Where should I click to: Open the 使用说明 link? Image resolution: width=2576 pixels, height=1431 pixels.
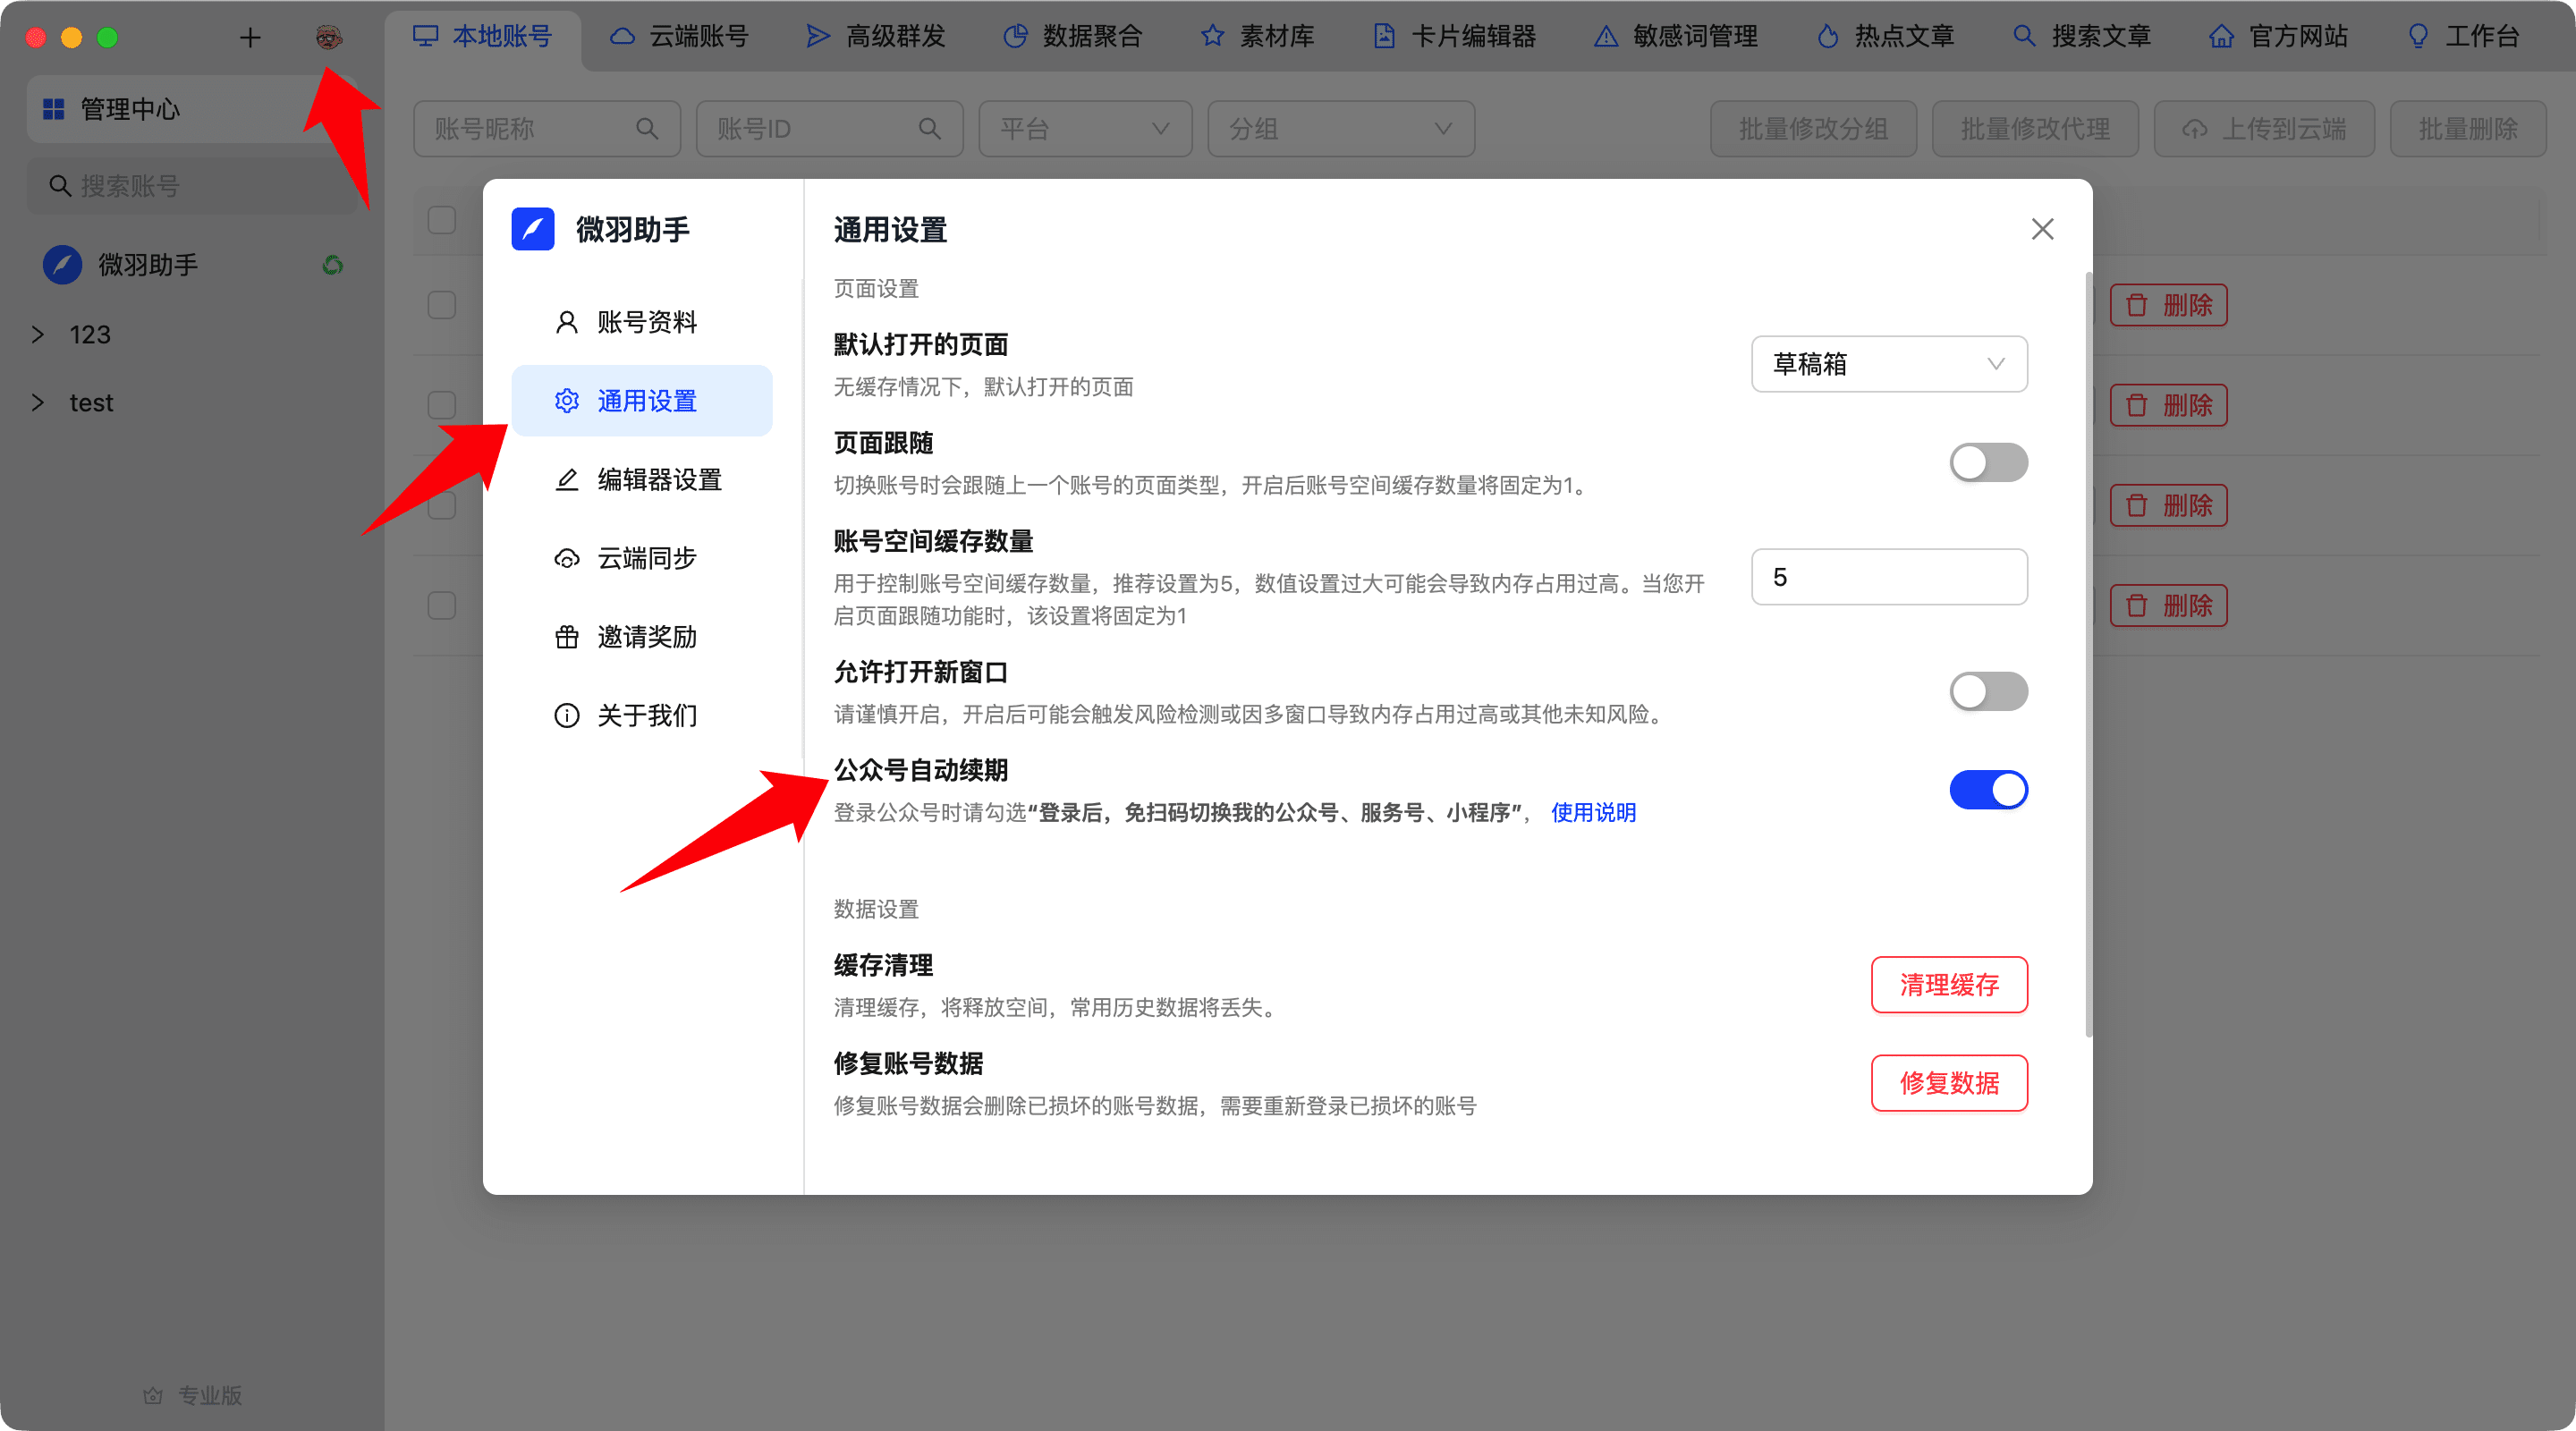point(1593,813)
